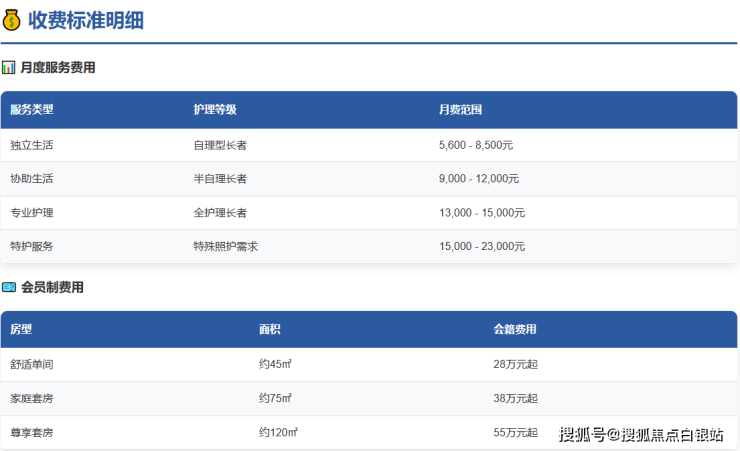Click the 面积 column header
Image resolution: width=740 pixels, height=451 pixels.
pos(270,329)
